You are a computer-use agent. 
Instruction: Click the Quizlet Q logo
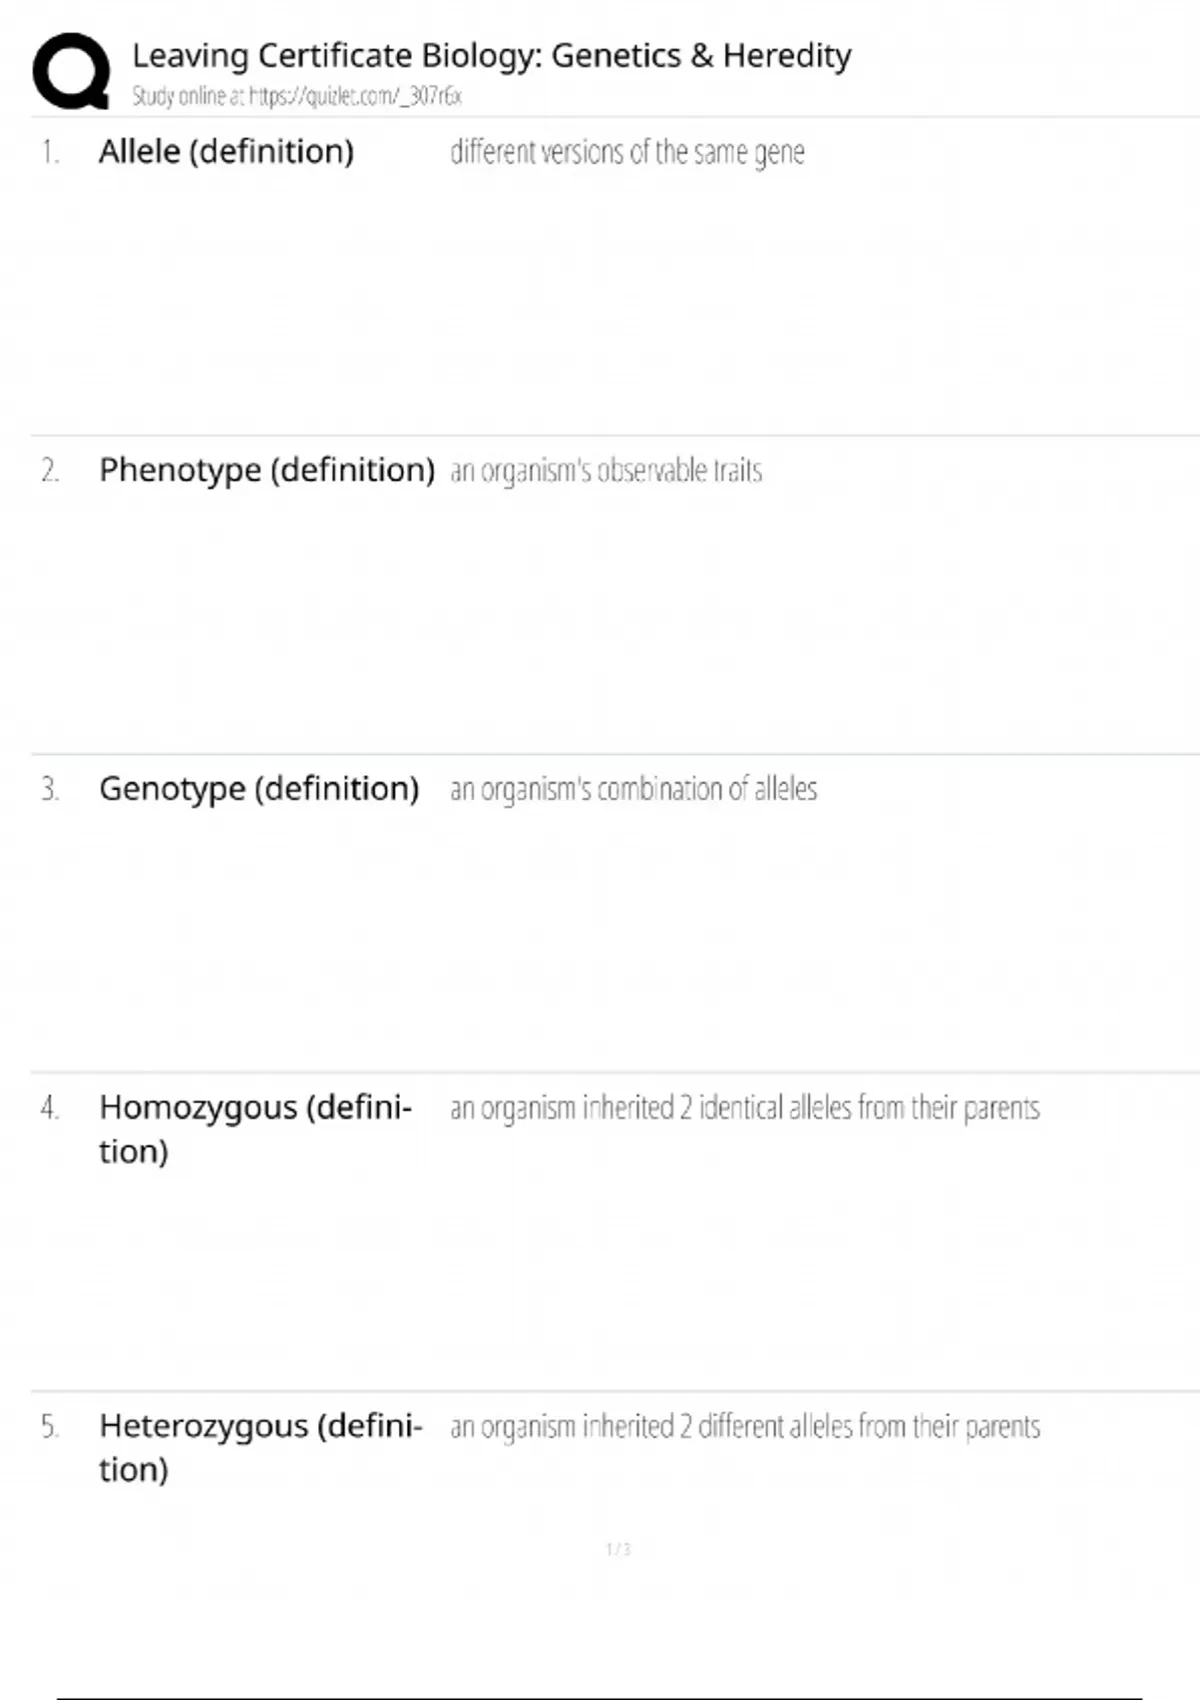71,70
